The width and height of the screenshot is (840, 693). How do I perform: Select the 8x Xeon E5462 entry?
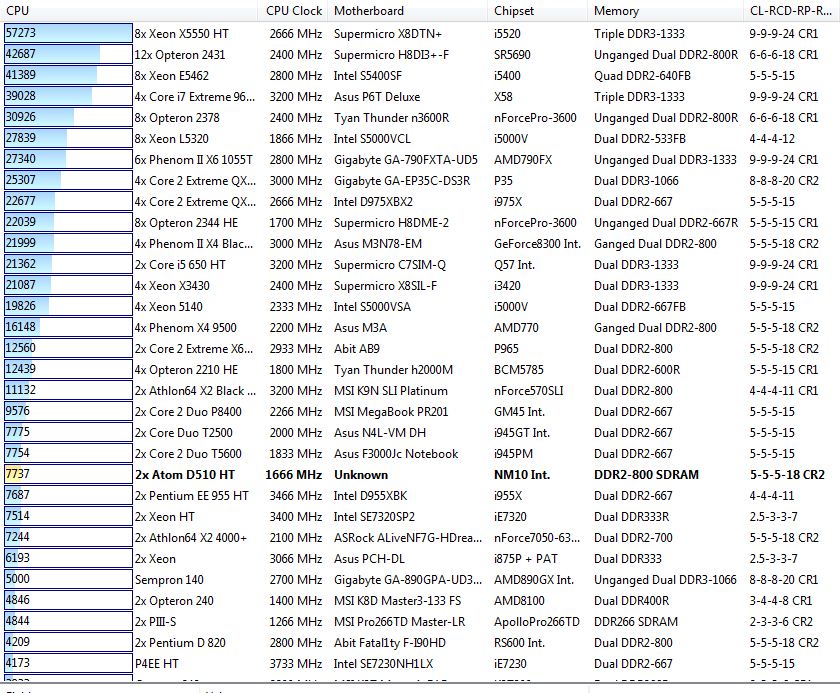point(172,76)
